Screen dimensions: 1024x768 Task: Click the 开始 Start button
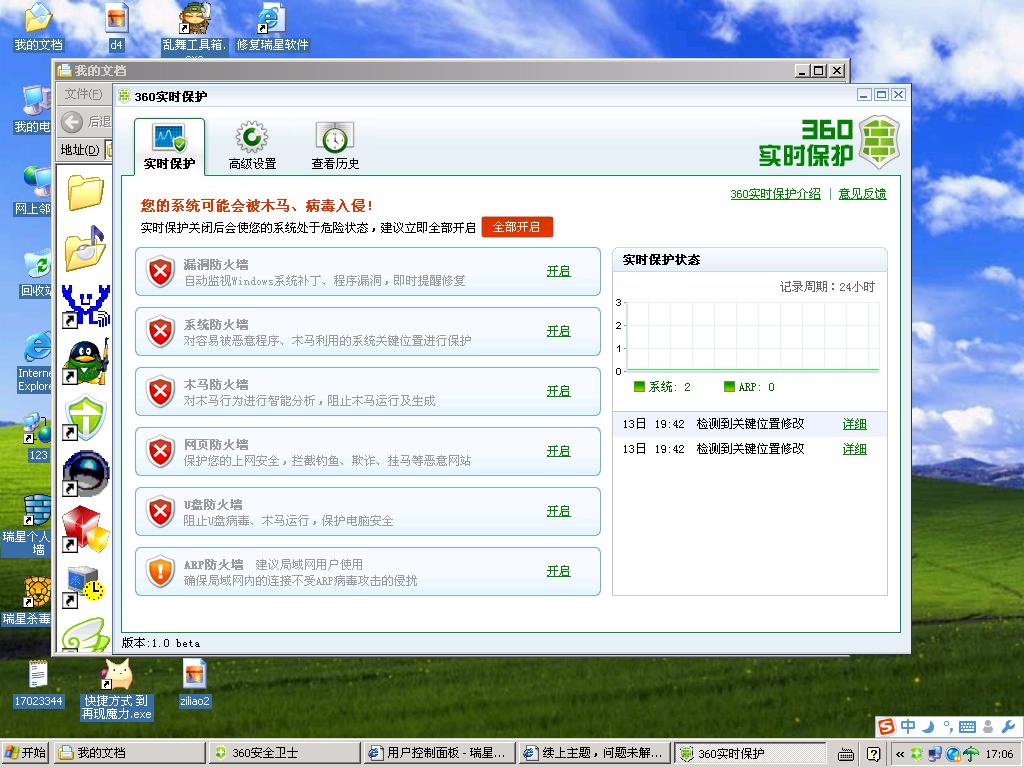(26, 753)
